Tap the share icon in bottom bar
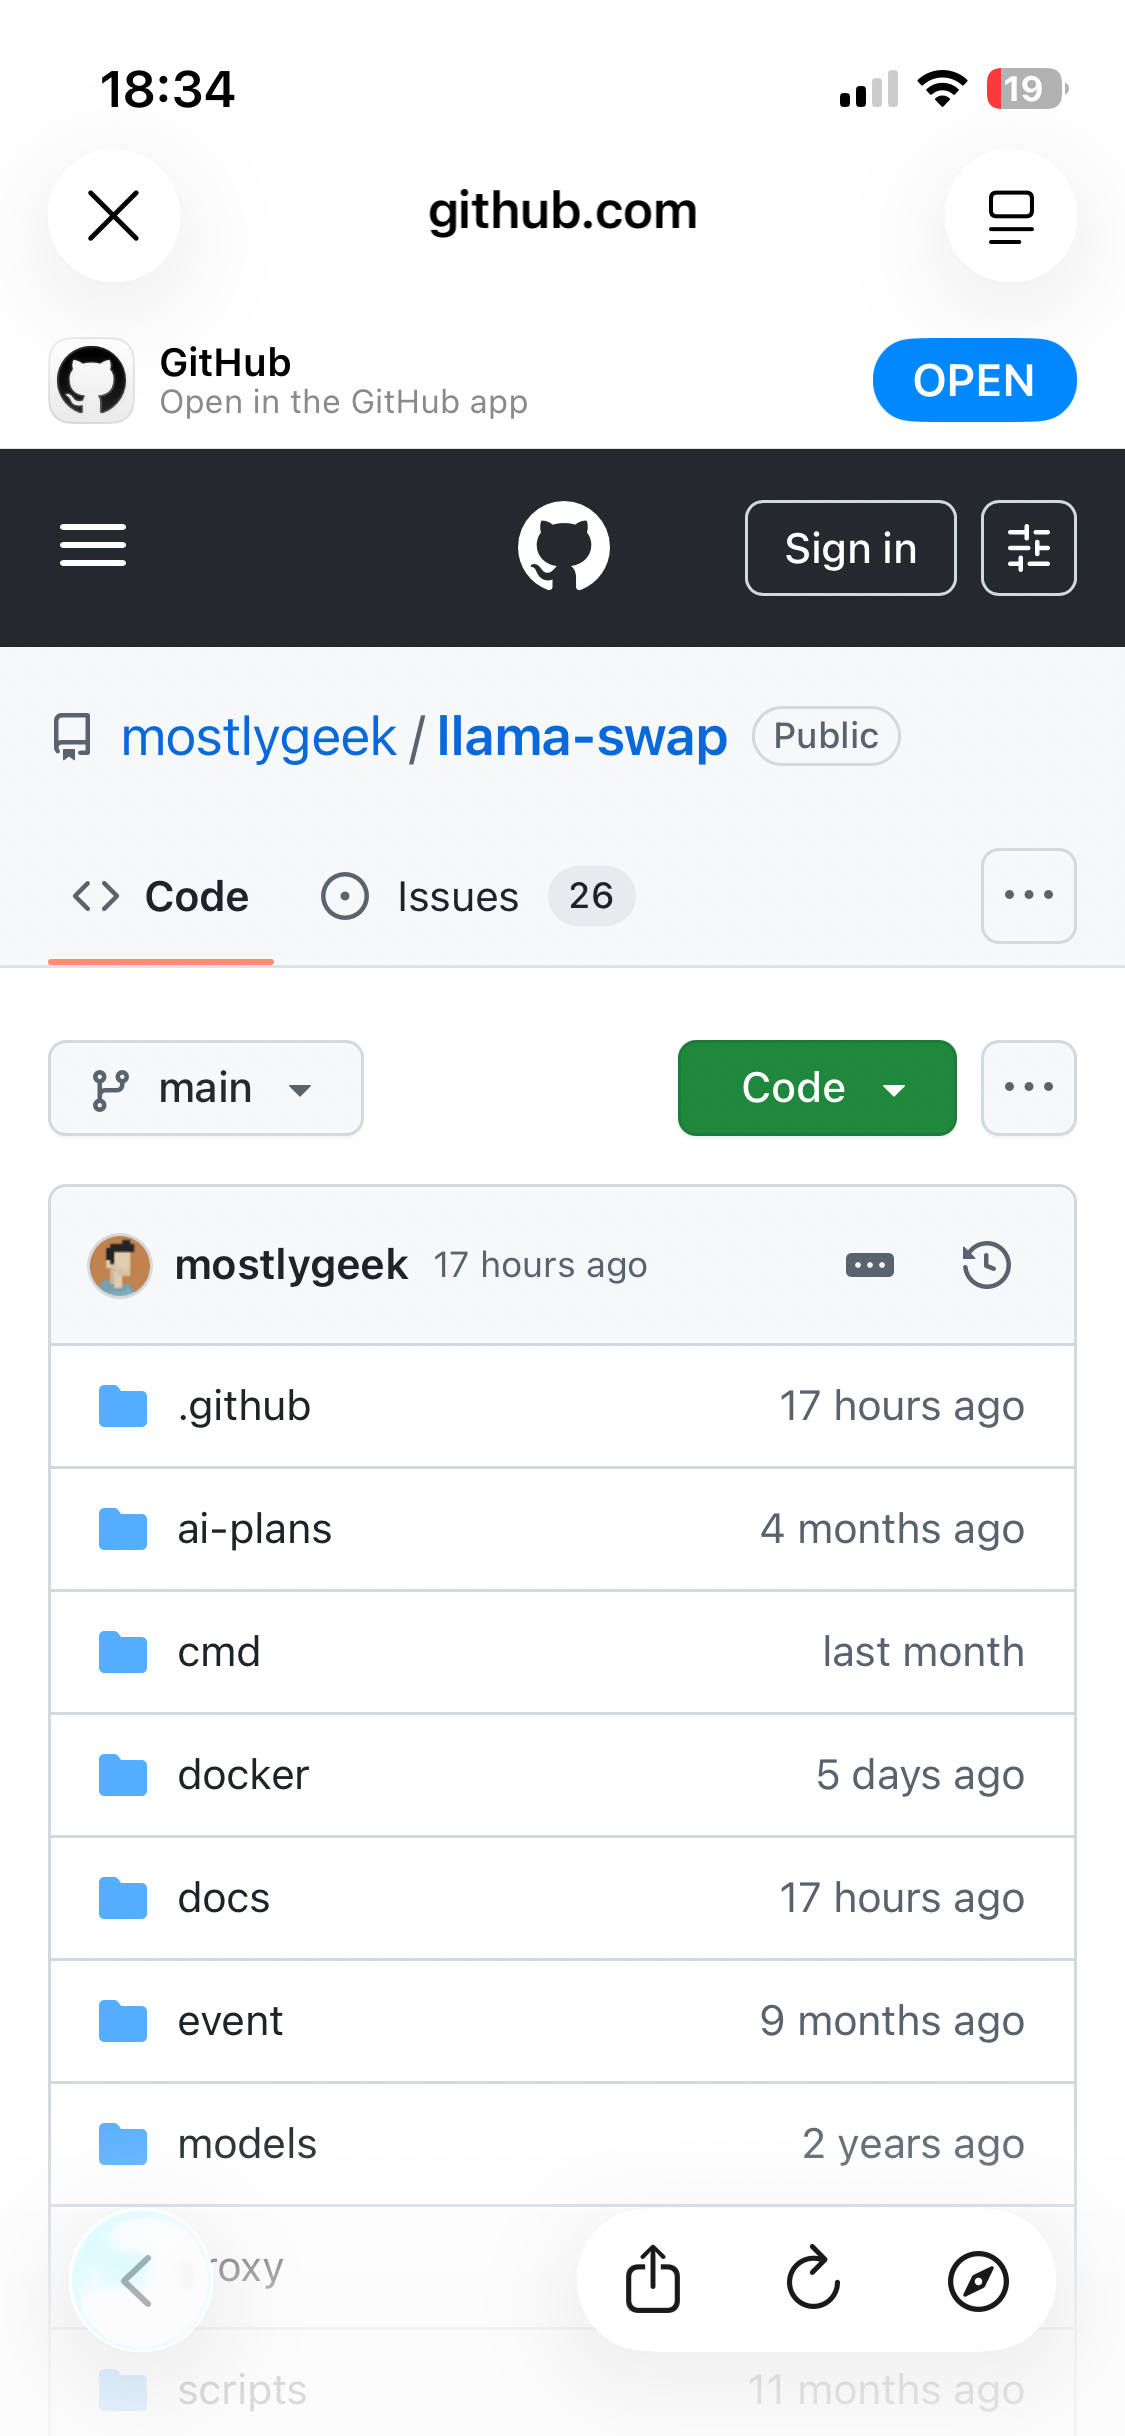 [x=653, y=2281]
